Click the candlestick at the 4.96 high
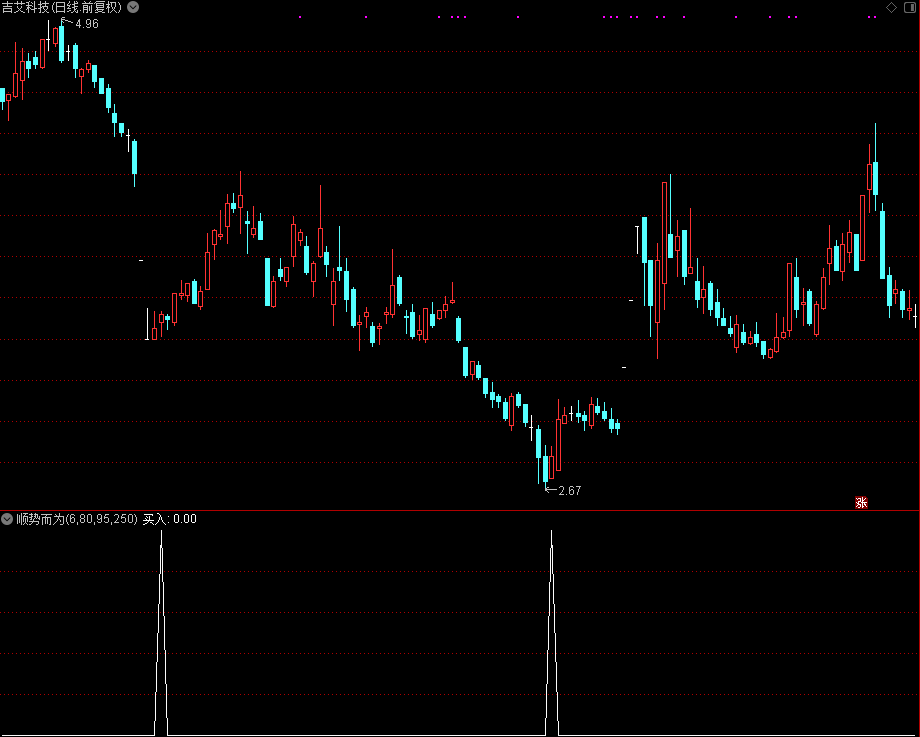 click(x=62, y=41)
